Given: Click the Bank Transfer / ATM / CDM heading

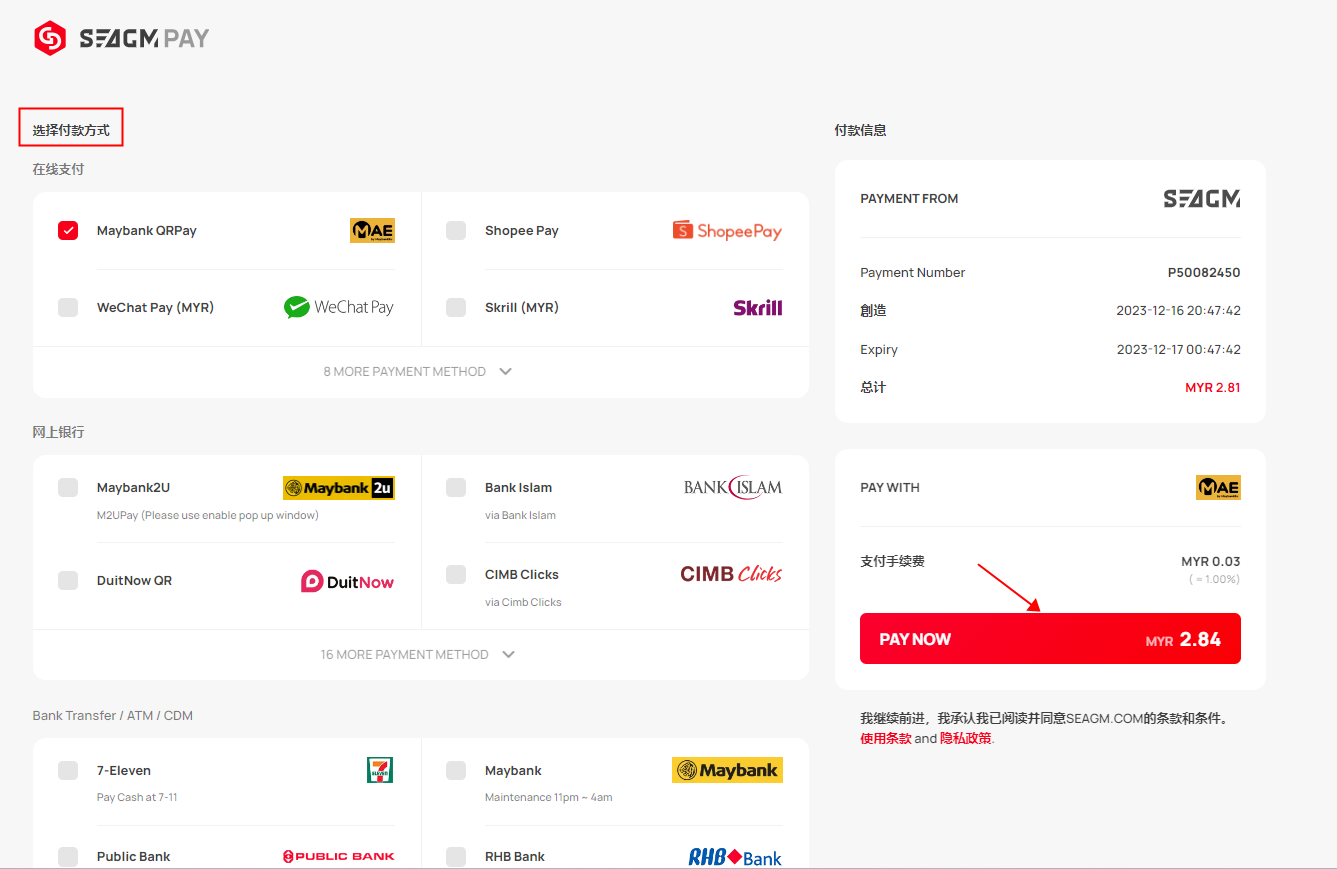Looking at the screenshot, I should pos(113,716).
